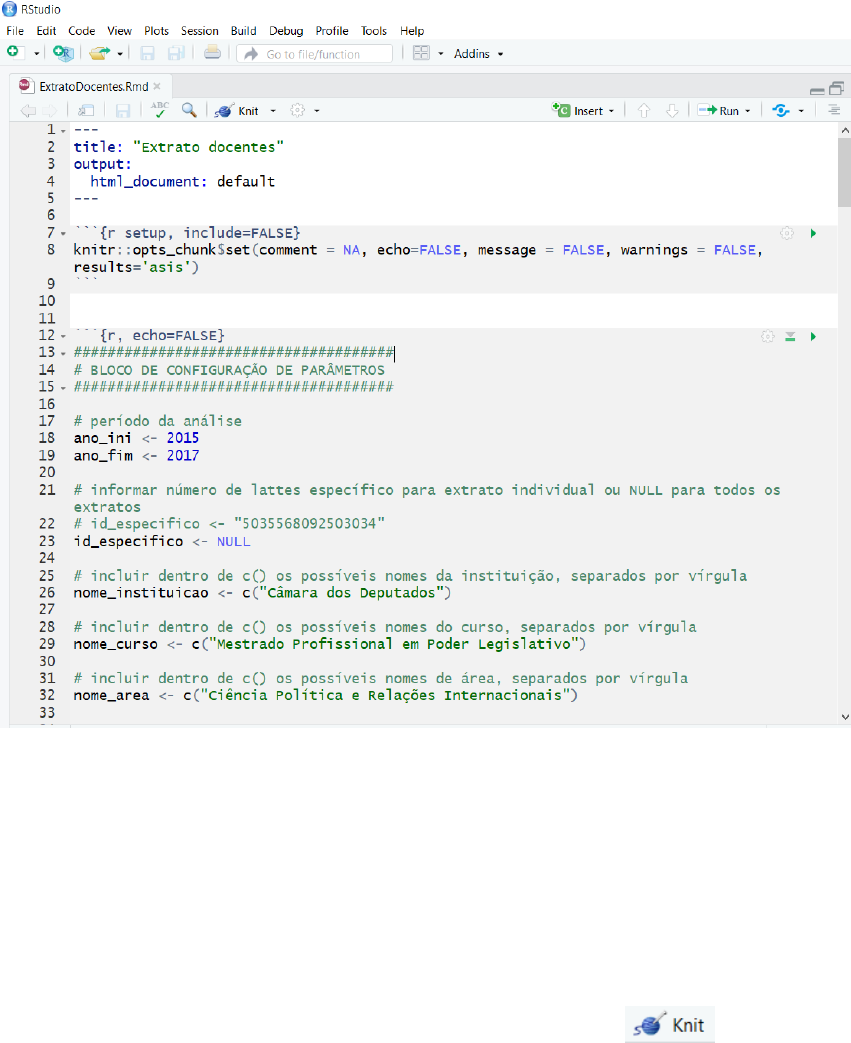Open the Workspace Panes dropdown arrow
This screenshot has width=851, height=1043.
tap(440, 54)
